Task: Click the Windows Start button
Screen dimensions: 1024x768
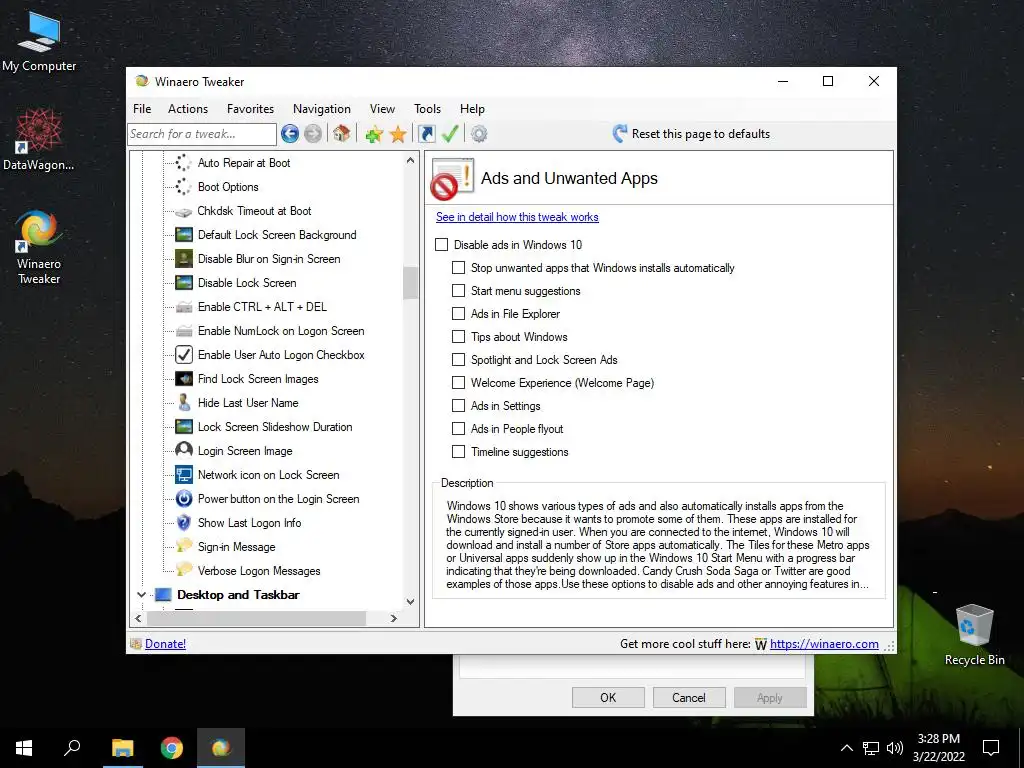Action: [x=24, y=748]
